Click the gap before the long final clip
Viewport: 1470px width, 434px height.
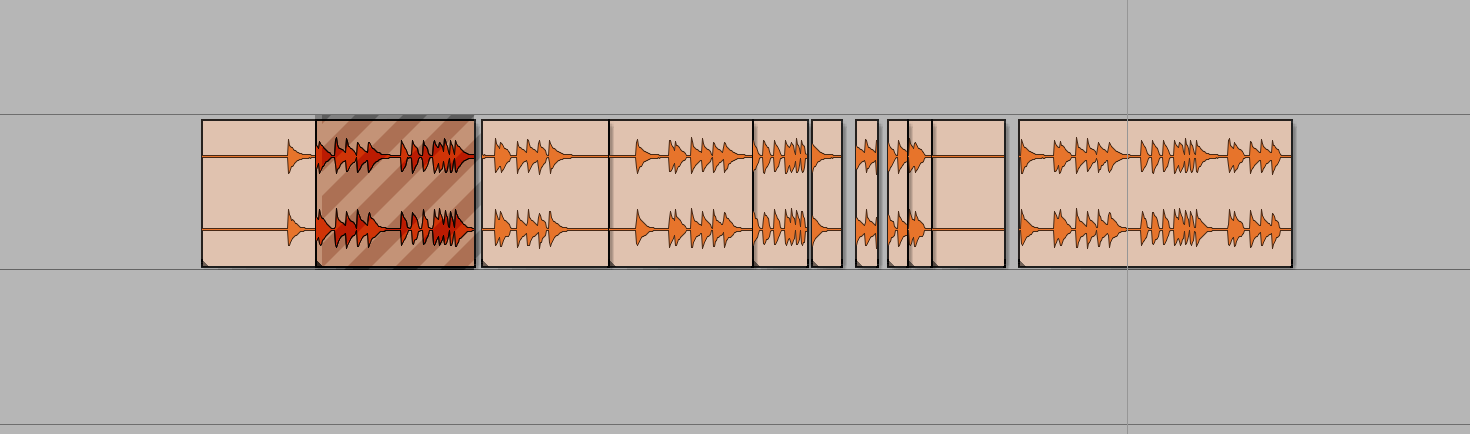pyautogui.click(x=1012, y=193)
